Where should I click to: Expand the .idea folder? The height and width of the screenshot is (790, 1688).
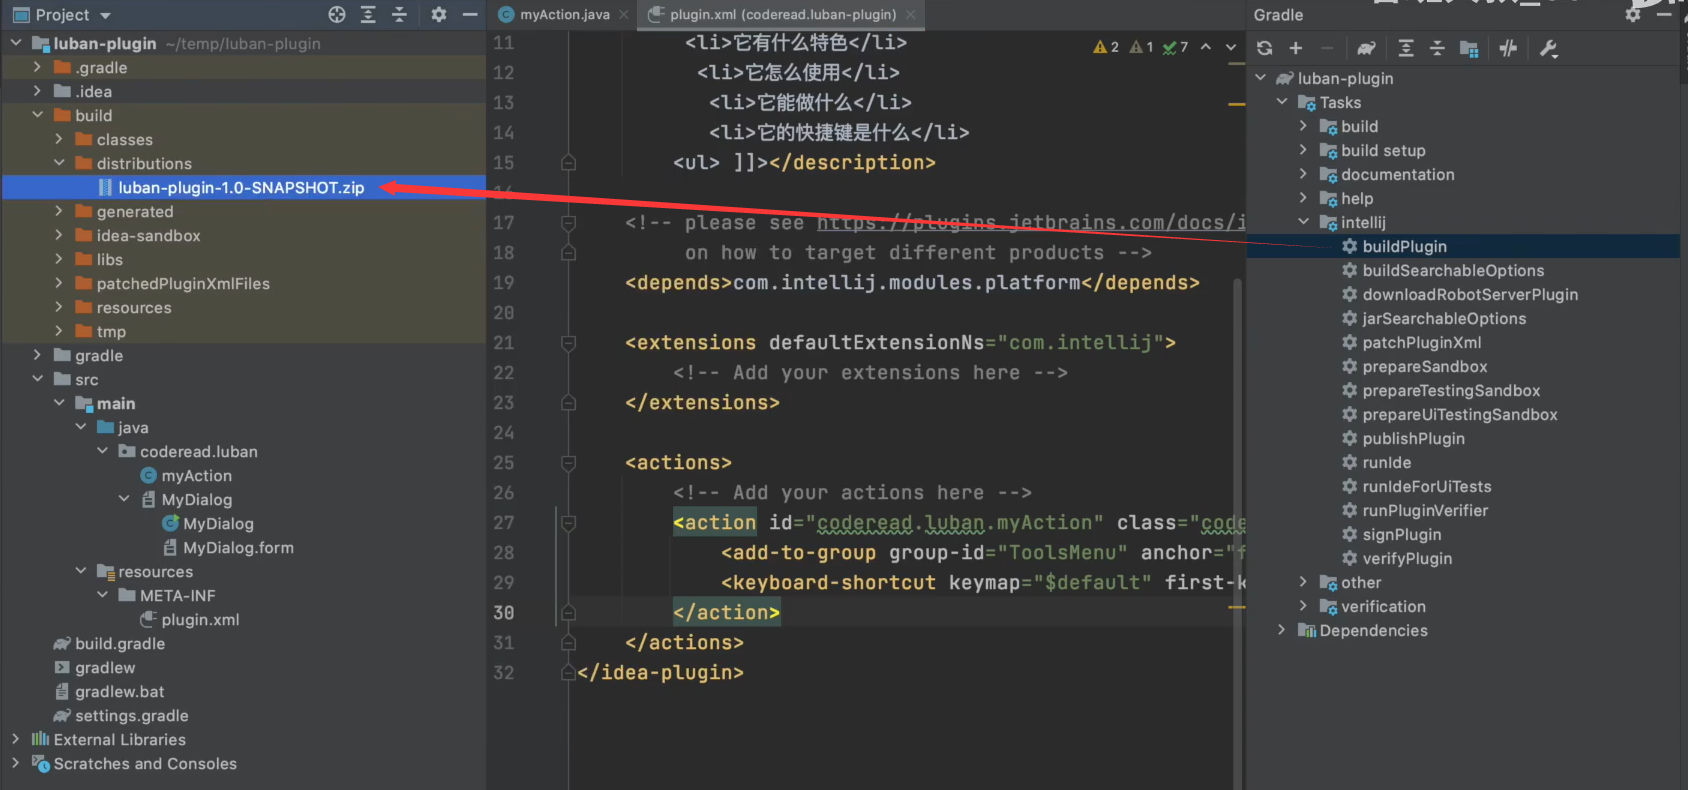[37, 91]
